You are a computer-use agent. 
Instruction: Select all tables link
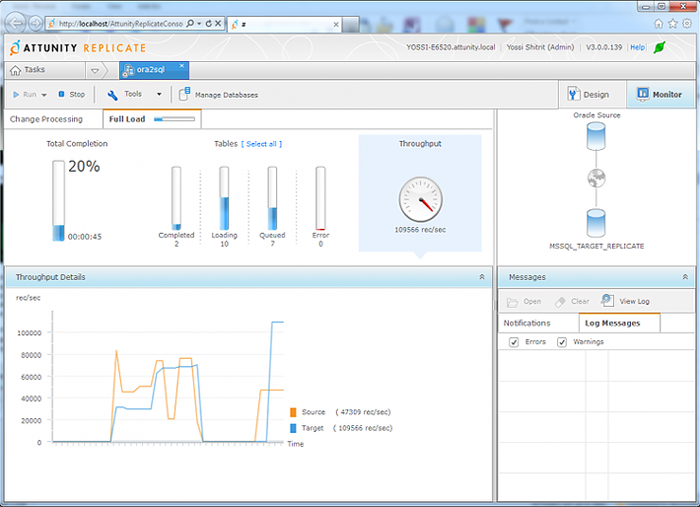point(262,144)
